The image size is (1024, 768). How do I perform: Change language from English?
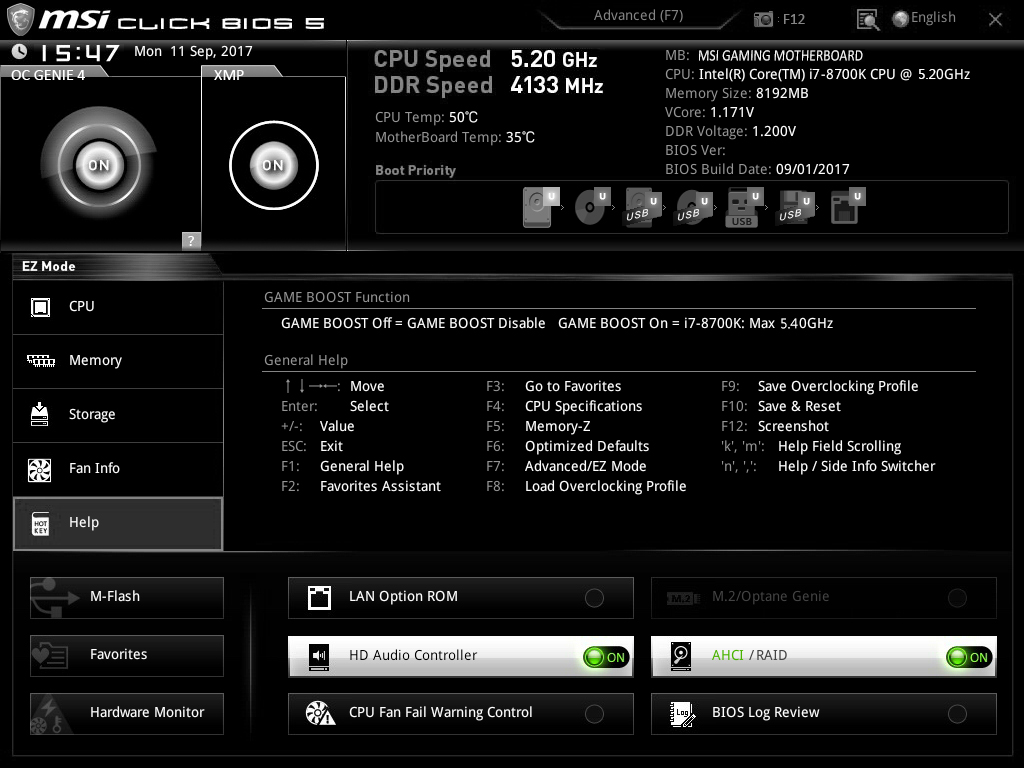click(933, 18)
